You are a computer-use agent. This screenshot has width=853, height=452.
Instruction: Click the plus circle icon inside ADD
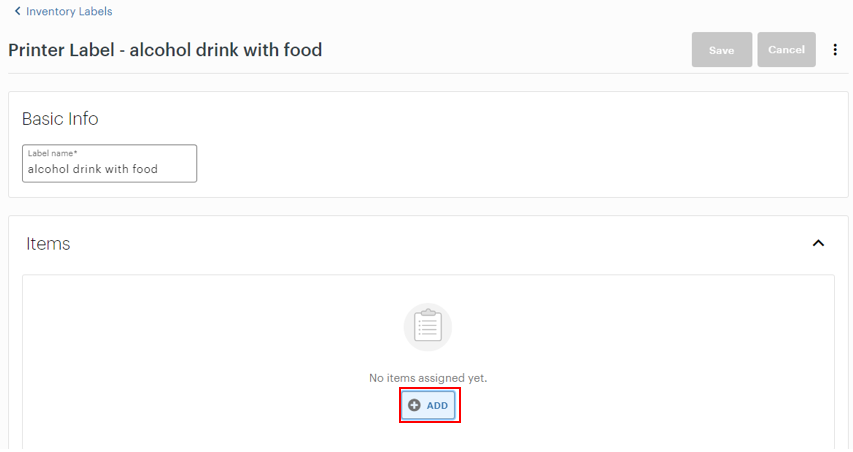[x=414, y=405]
